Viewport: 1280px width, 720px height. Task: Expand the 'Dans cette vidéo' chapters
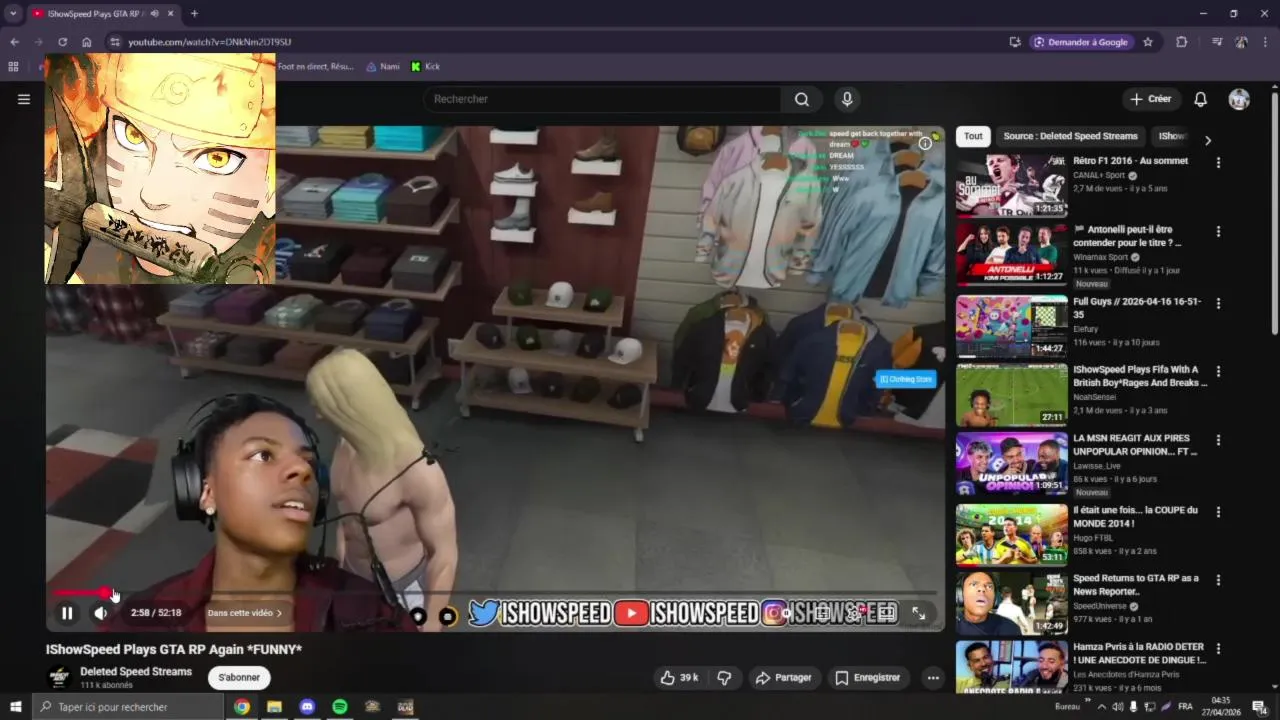pos(245,613)
